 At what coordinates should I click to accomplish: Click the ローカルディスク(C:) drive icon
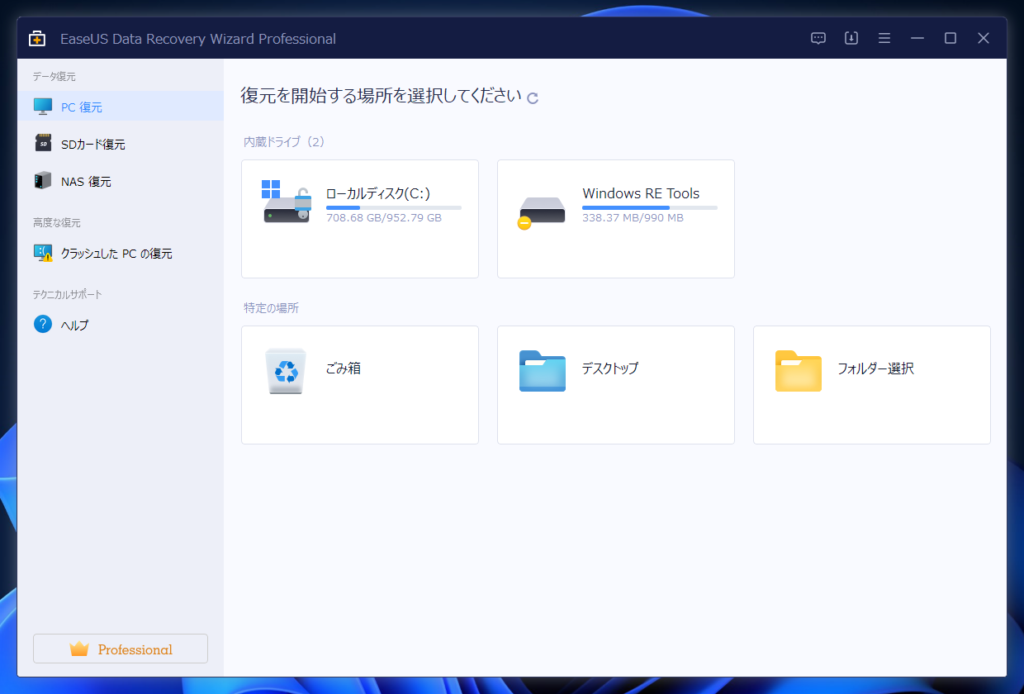(287, 203)
